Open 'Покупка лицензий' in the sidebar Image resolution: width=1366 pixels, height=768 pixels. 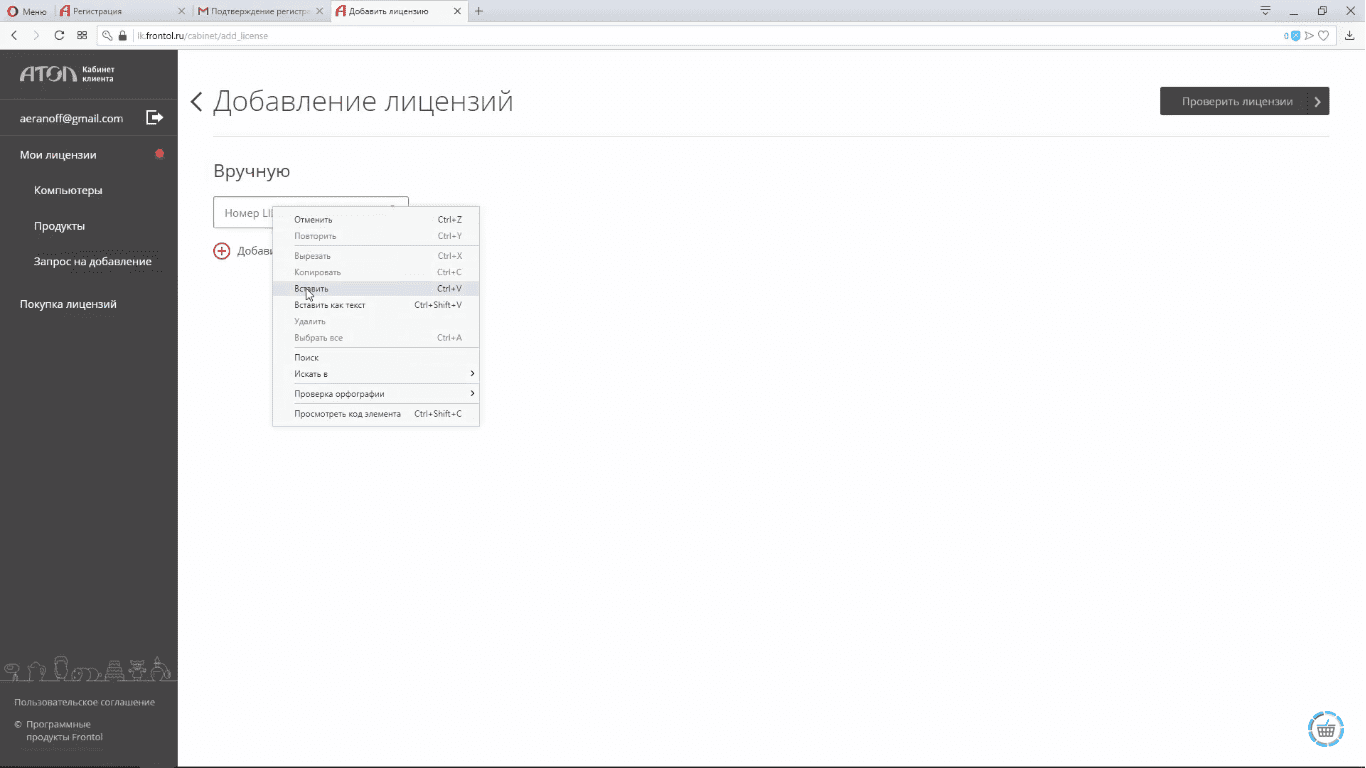68,304
